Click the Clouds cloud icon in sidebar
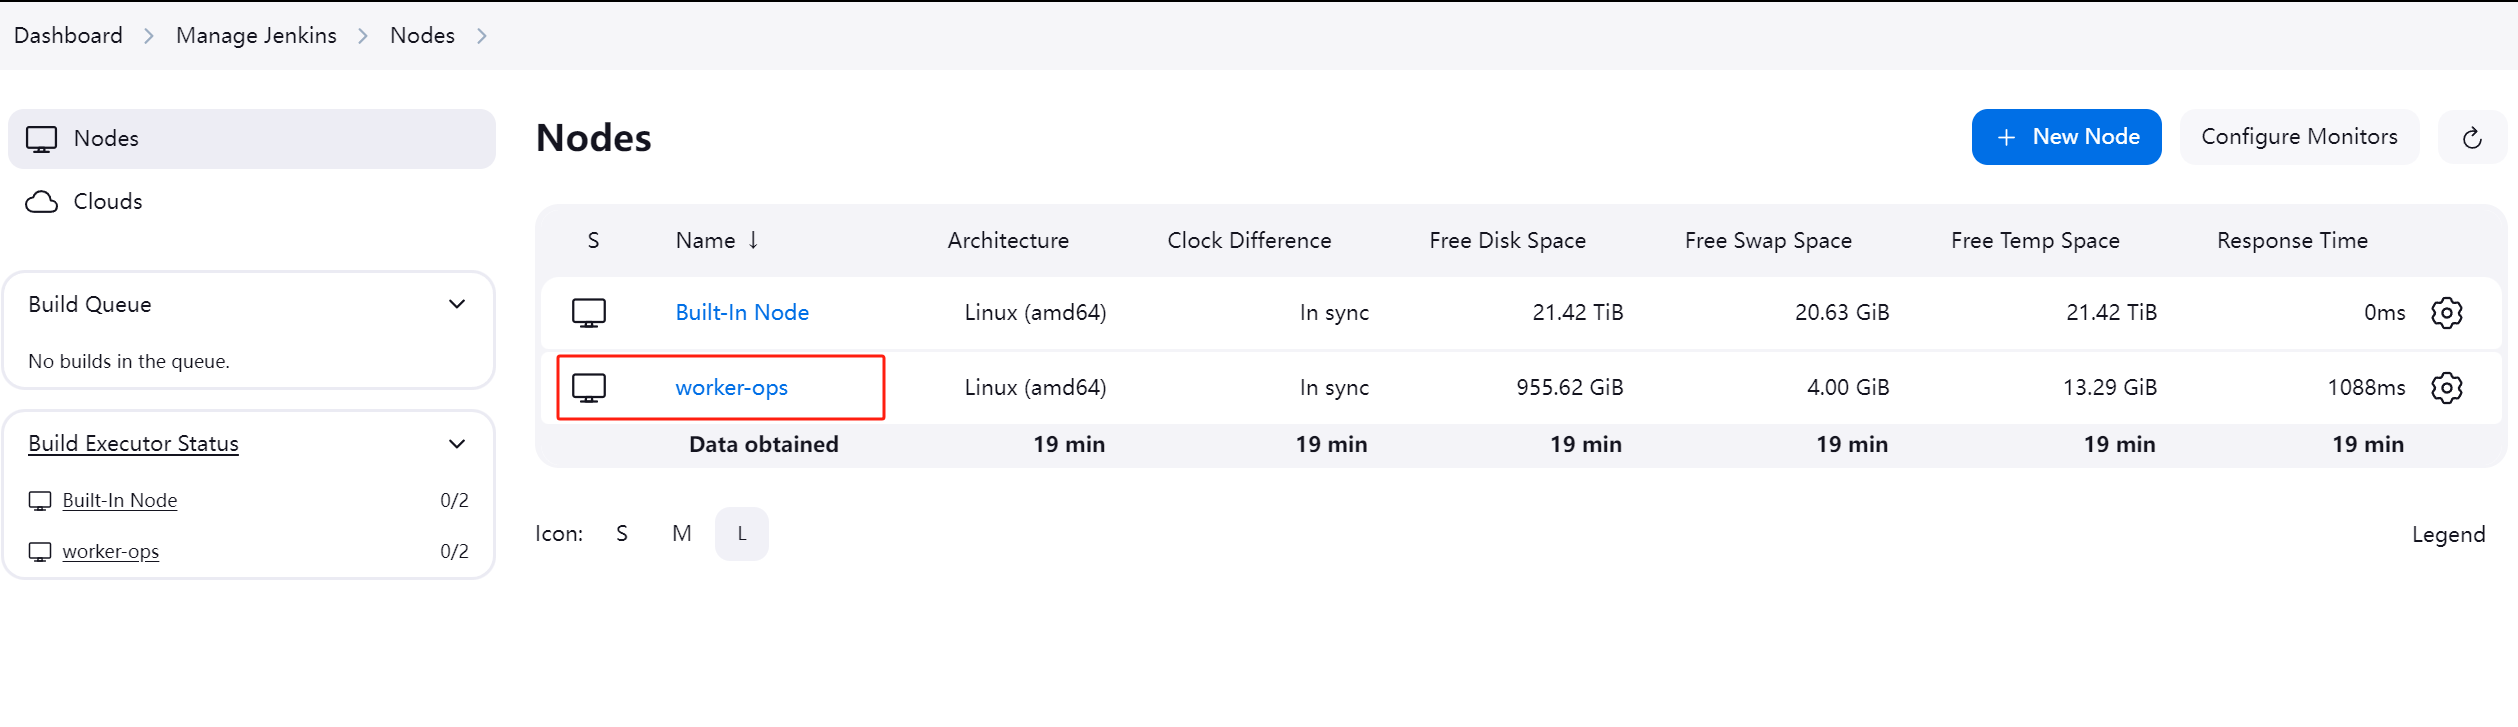2518x727 pixels. pos(41,202)
